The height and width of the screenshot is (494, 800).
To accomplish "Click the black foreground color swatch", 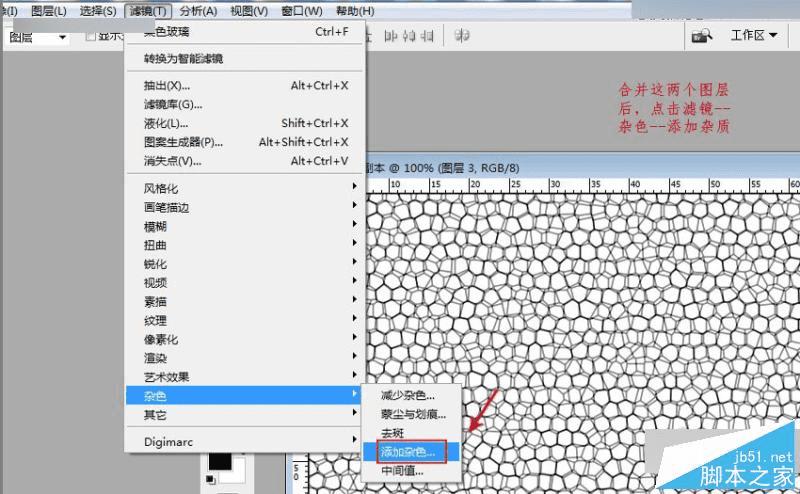I will [x=220, y=461].
